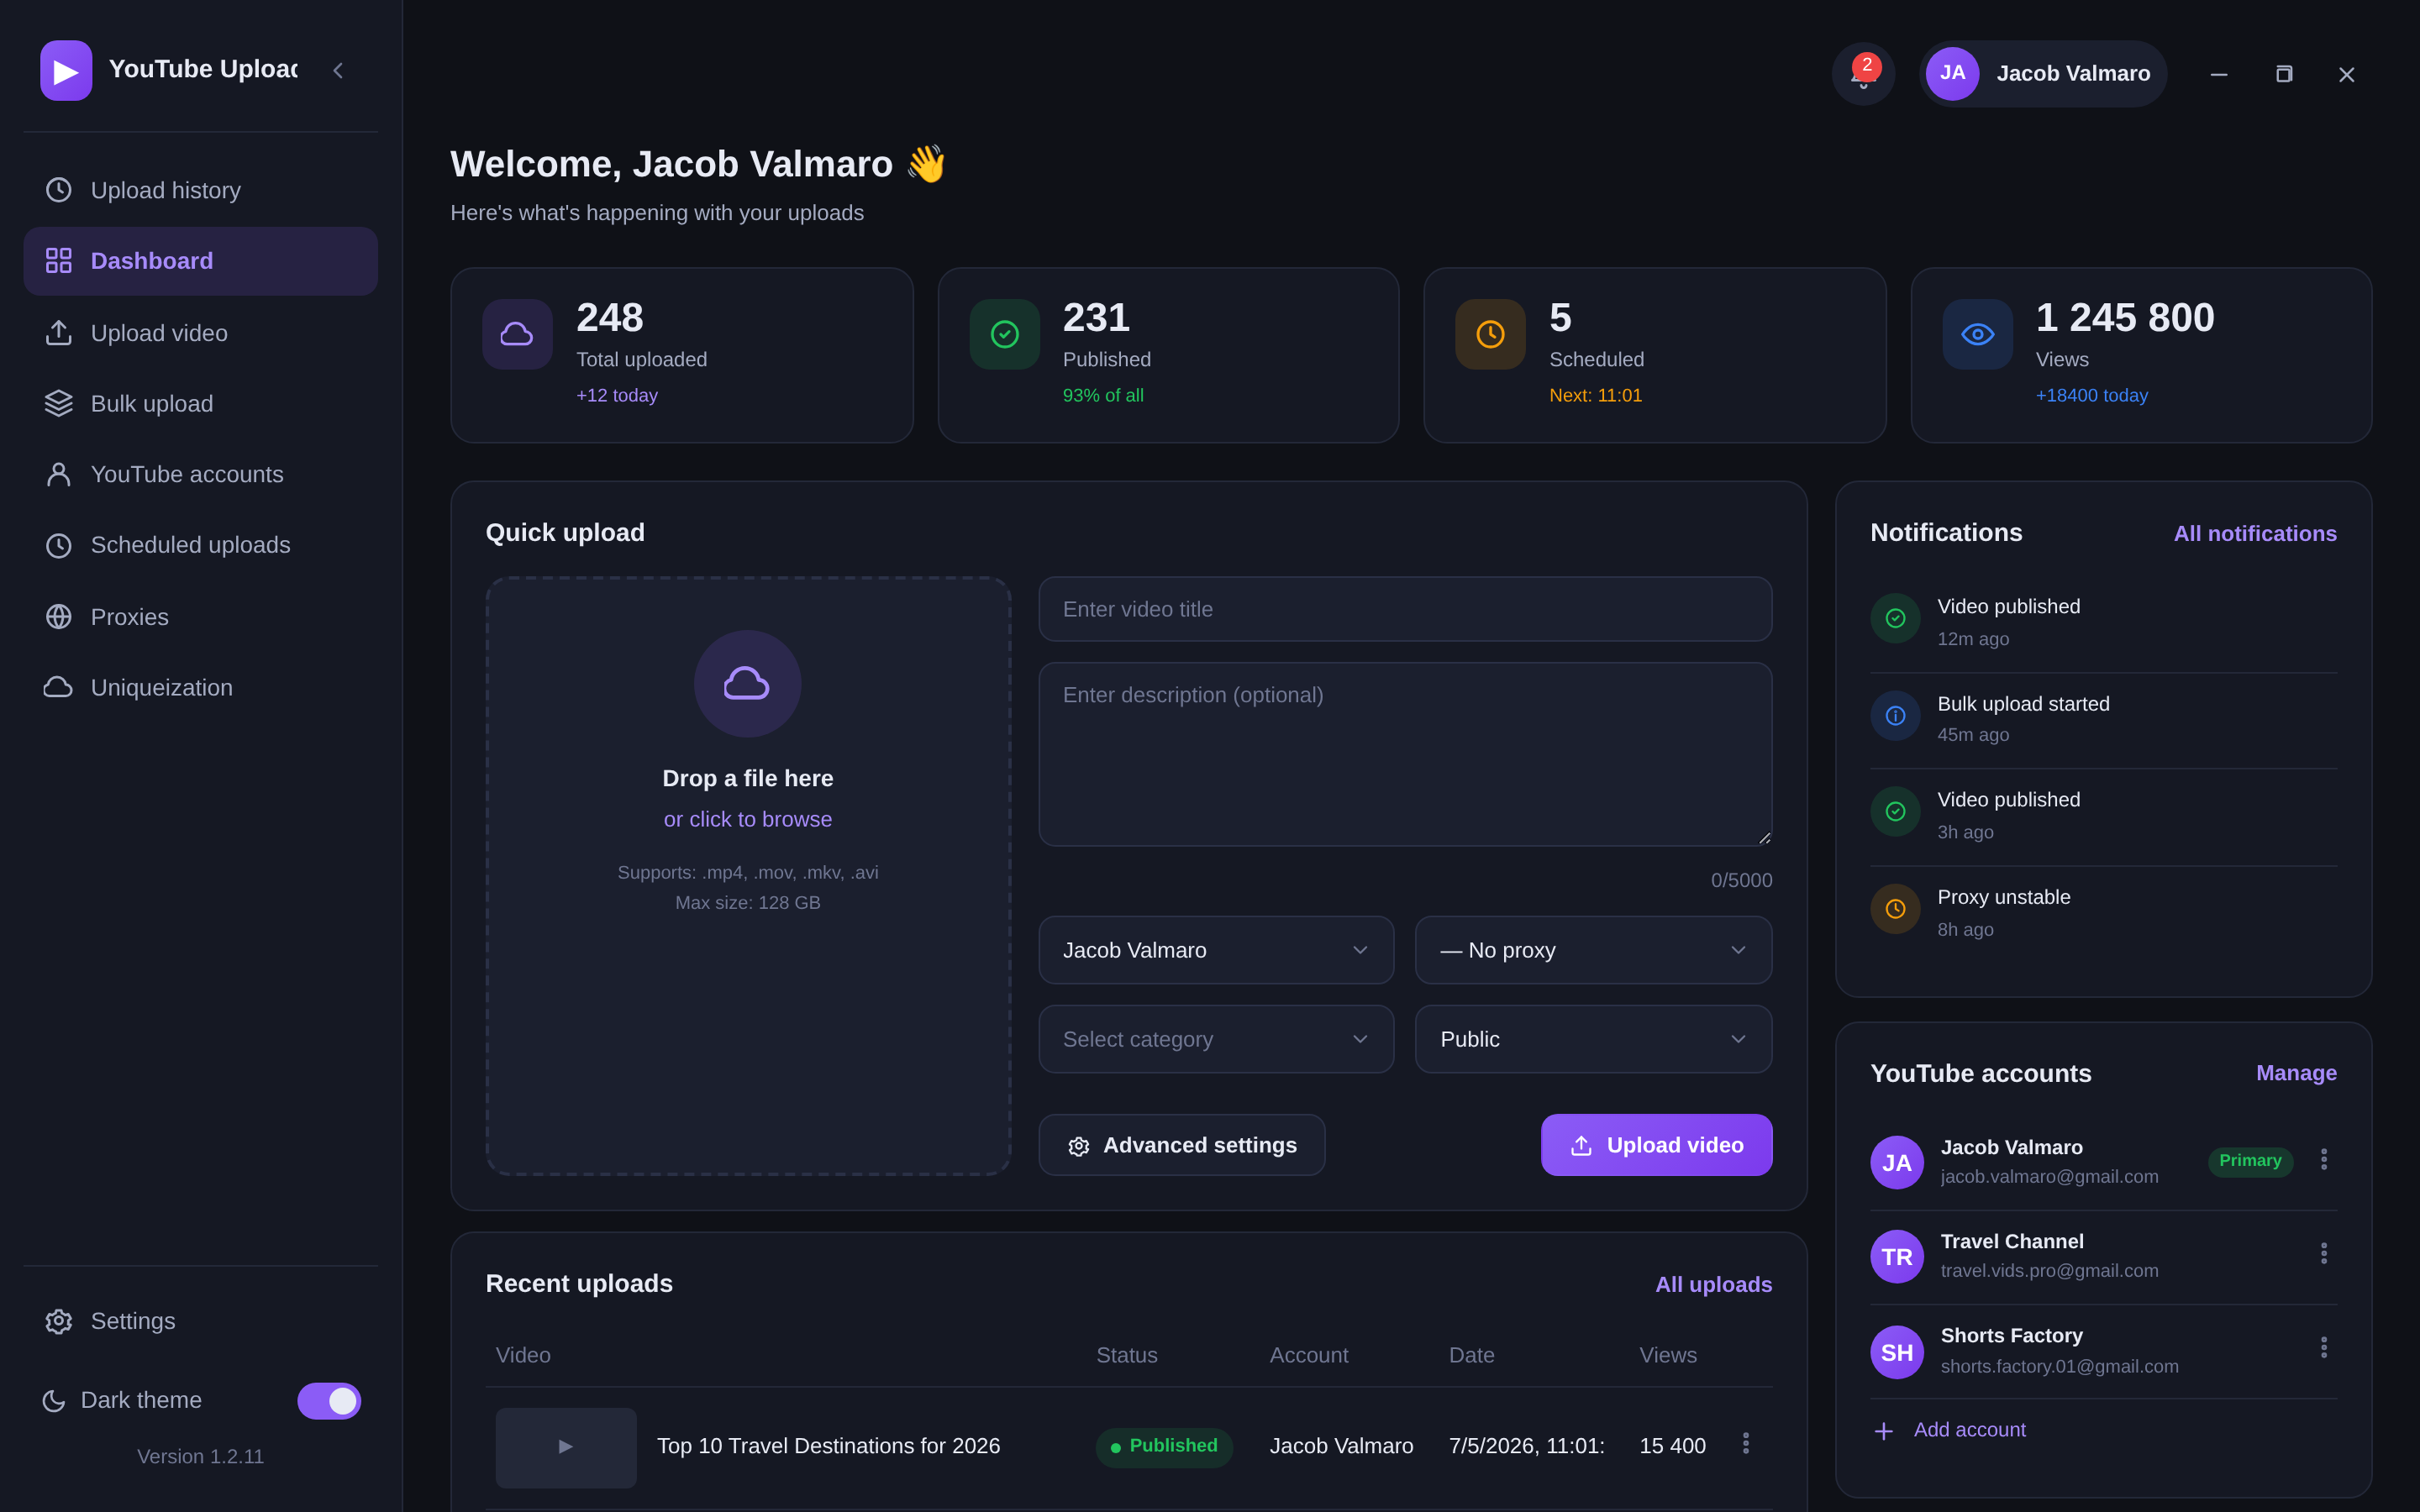Open All notifications link
The image size is (2420, 1512).
click(2255, 534)
